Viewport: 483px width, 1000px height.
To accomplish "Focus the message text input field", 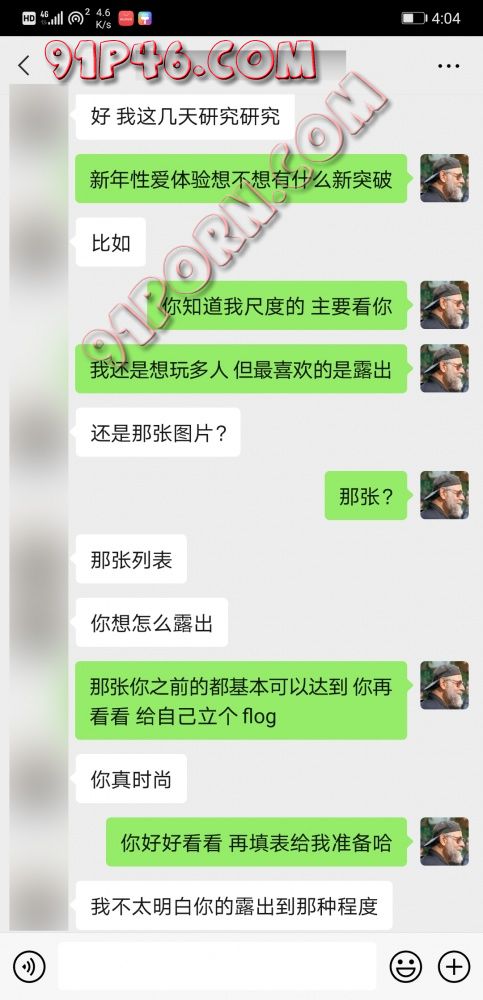I will pyautogui.click(x=217, y=966).
